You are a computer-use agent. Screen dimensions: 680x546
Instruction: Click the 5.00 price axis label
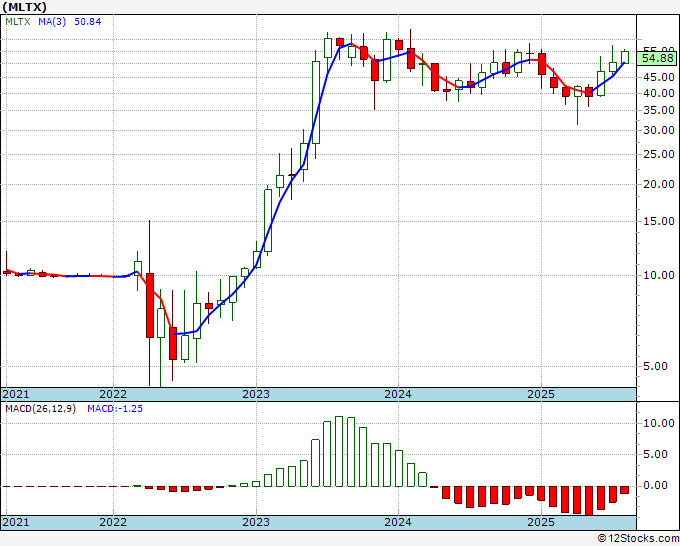(x=655, y=366)
